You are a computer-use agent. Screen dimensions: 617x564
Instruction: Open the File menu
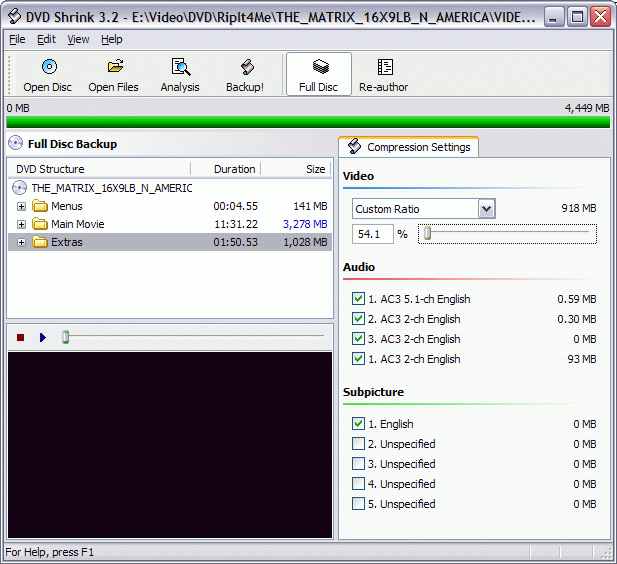(x=17, y=39)
